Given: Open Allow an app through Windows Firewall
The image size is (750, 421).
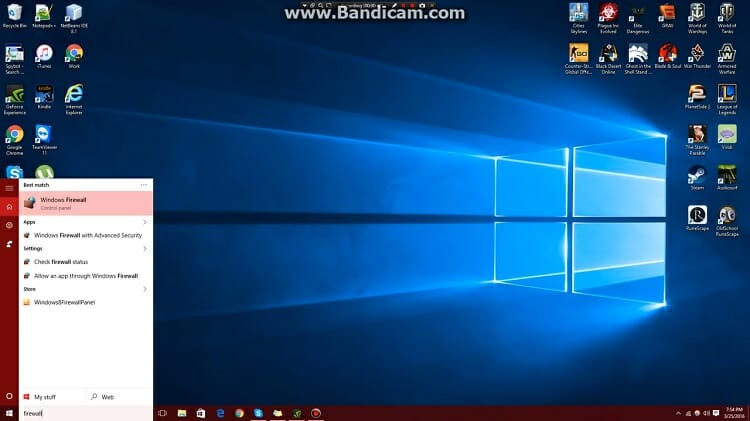Looking at the screenshot, I should pos(86,276).
